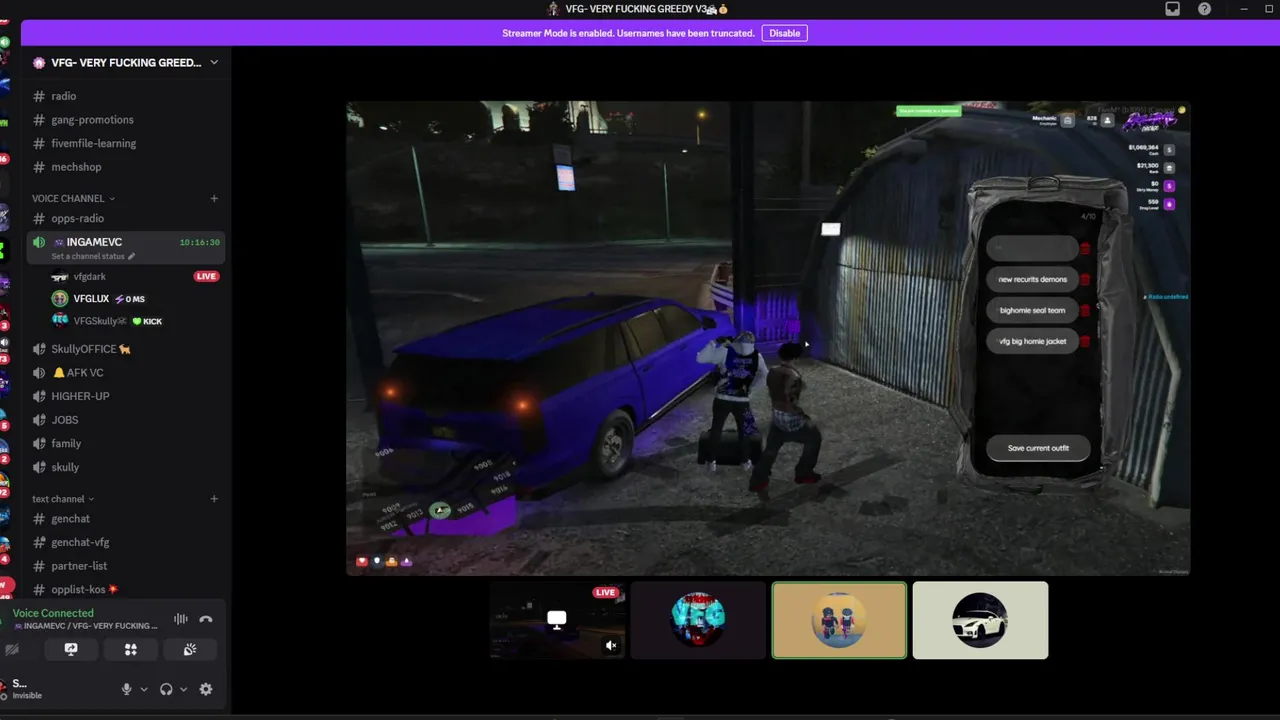Delete bighomie seal team outfit trash icon
1280x720 pixels.
point(1085,310)
